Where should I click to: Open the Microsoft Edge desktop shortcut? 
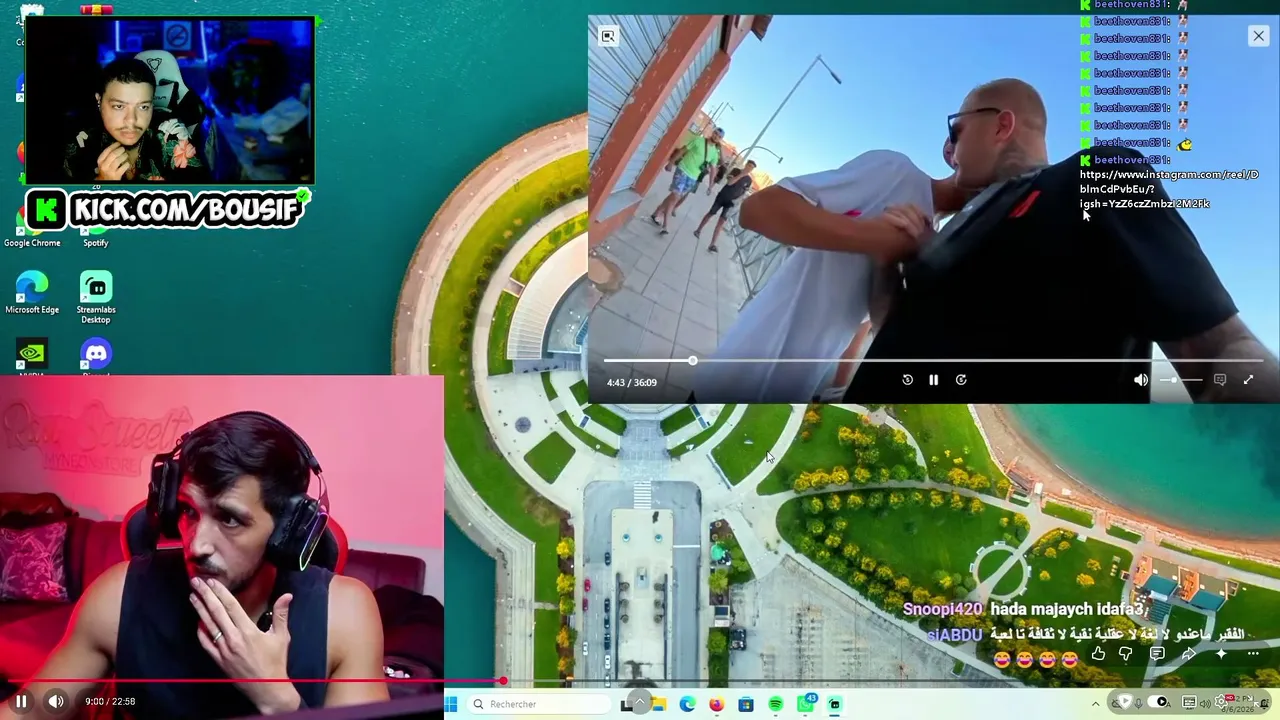[x=32, y=293]
